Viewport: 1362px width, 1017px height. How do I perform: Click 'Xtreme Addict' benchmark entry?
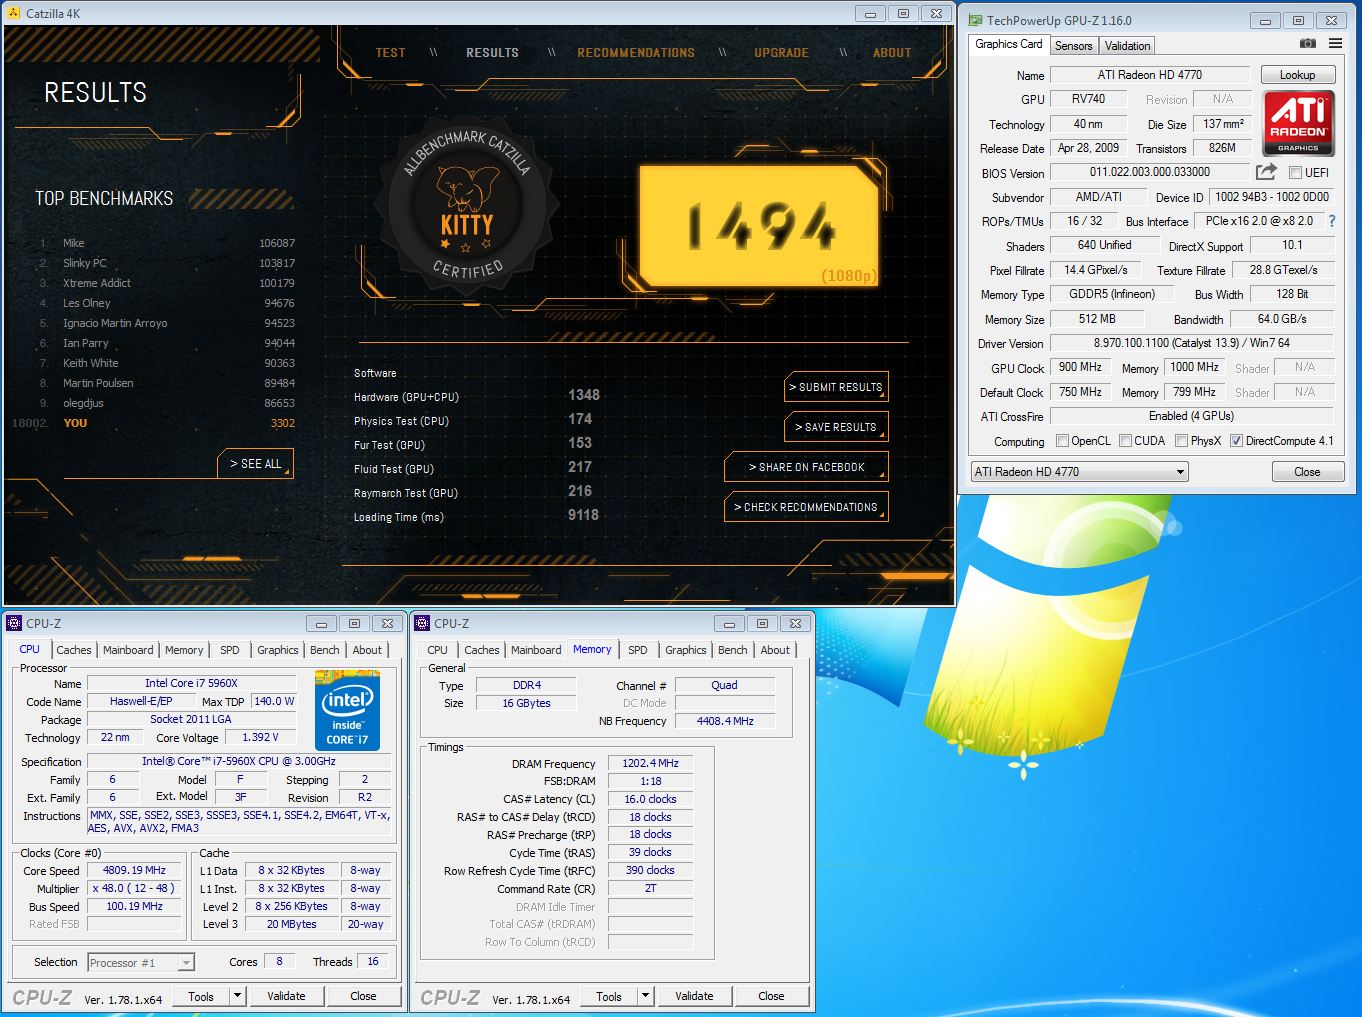click(97, 283)
